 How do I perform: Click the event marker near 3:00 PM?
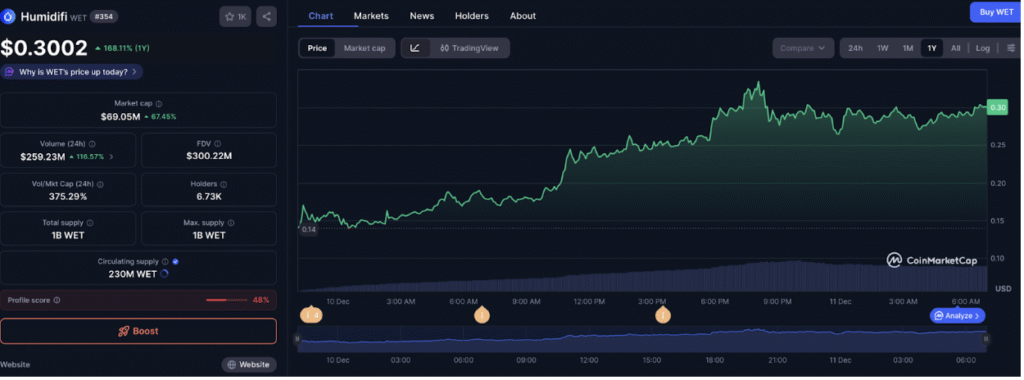tap(663, 315)
